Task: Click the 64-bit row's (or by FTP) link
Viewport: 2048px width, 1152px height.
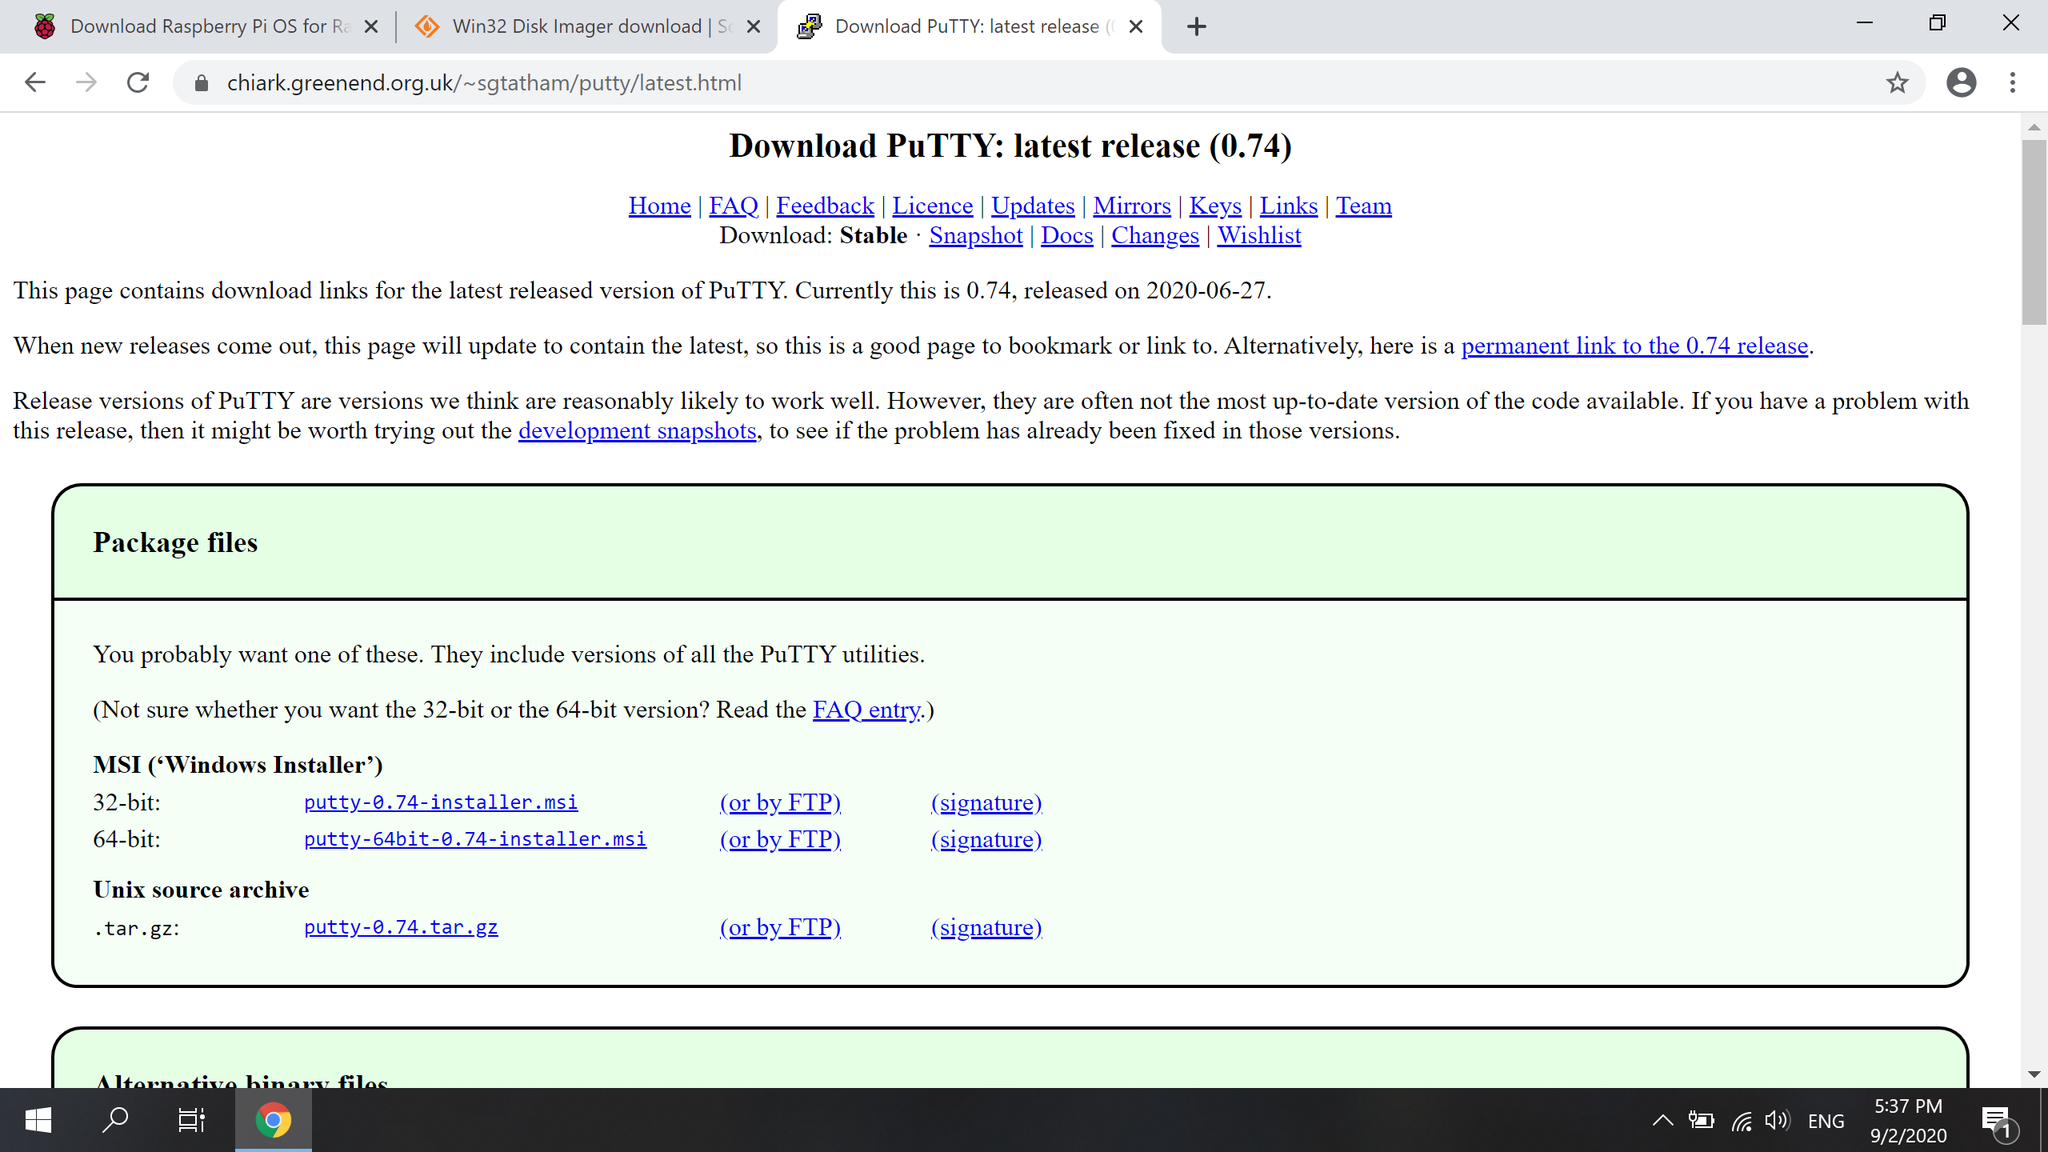Action: tap(780, 840)
